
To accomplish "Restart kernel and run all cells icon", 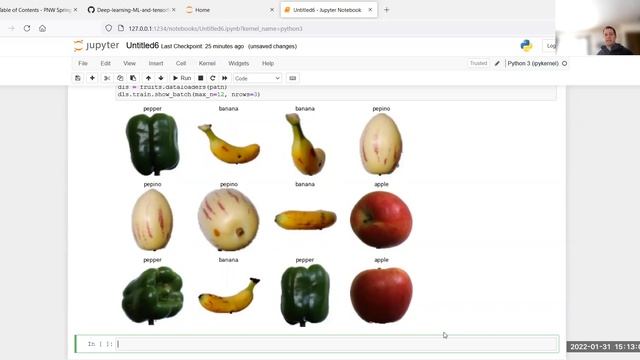I will [224, 78].
